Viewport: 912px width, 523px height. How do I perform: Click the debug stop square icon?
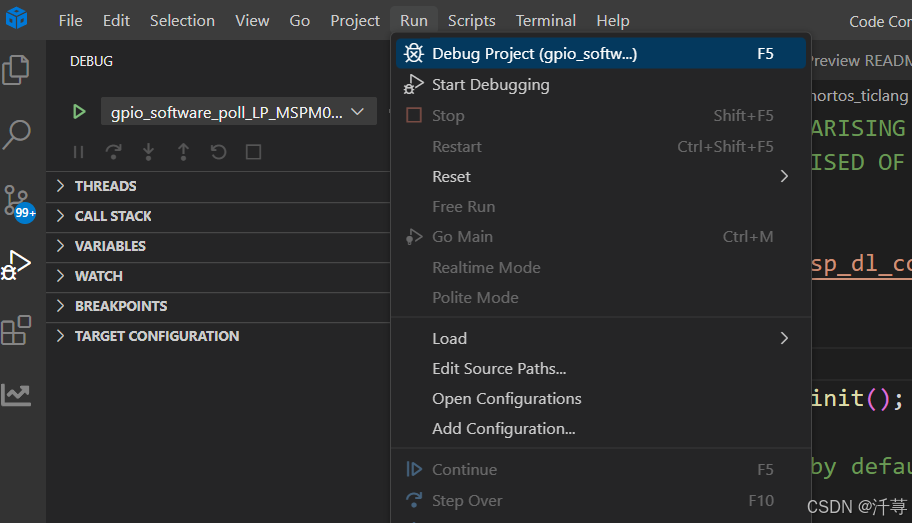pyautogui.click(x=253, y=152)
